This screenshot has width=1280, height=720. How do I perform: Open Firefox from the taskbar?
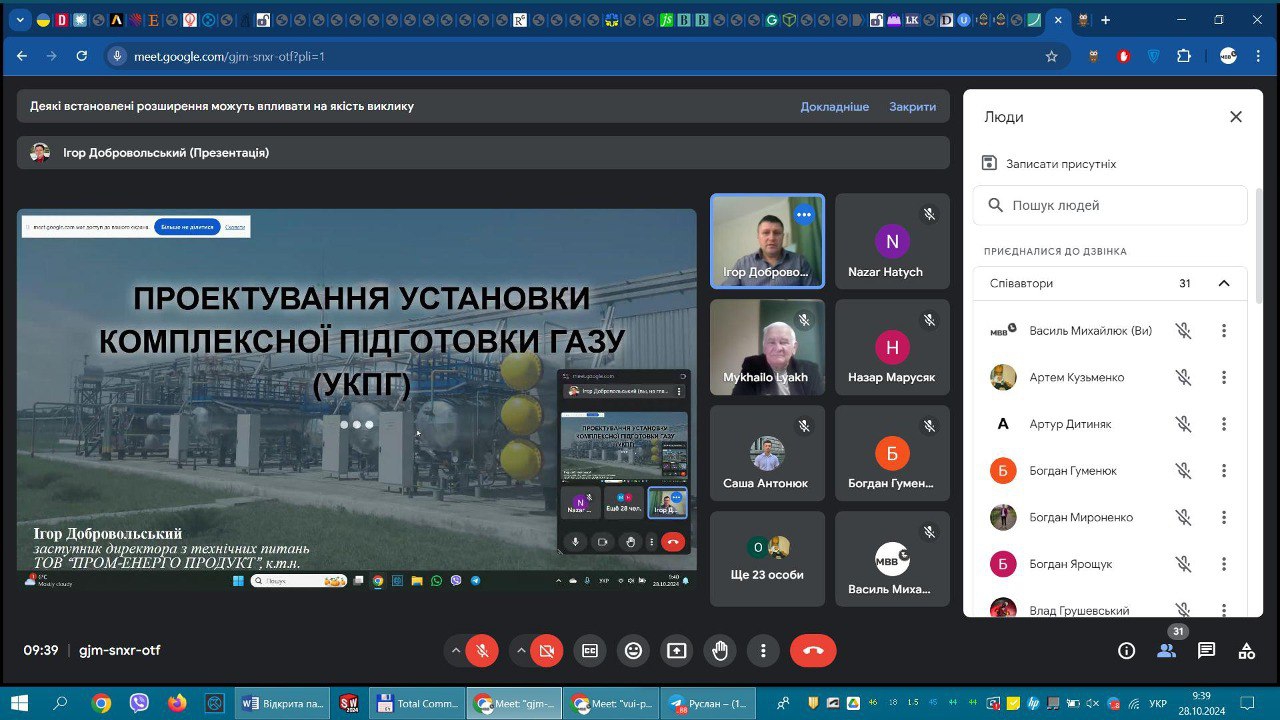click(177, 703)
